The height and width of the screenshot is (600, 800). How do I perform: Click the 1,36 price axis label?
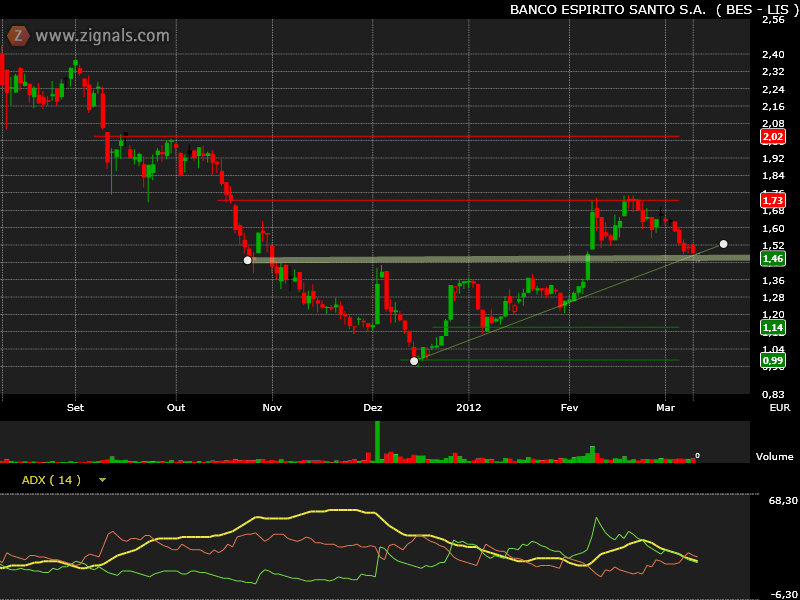pyautogui.click(x=773, y=280)
